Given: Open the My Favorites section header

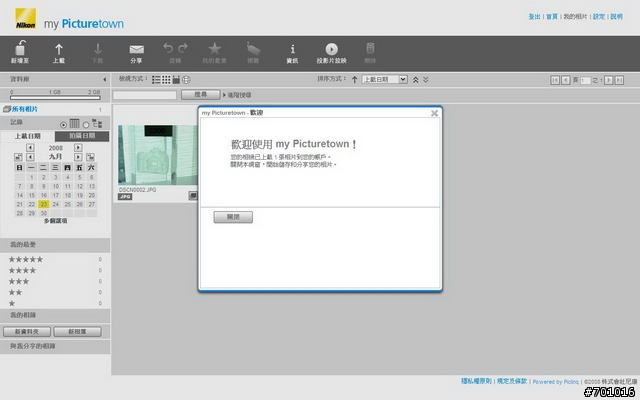Looking at the screenshot, I should click(x=55, y=245).
